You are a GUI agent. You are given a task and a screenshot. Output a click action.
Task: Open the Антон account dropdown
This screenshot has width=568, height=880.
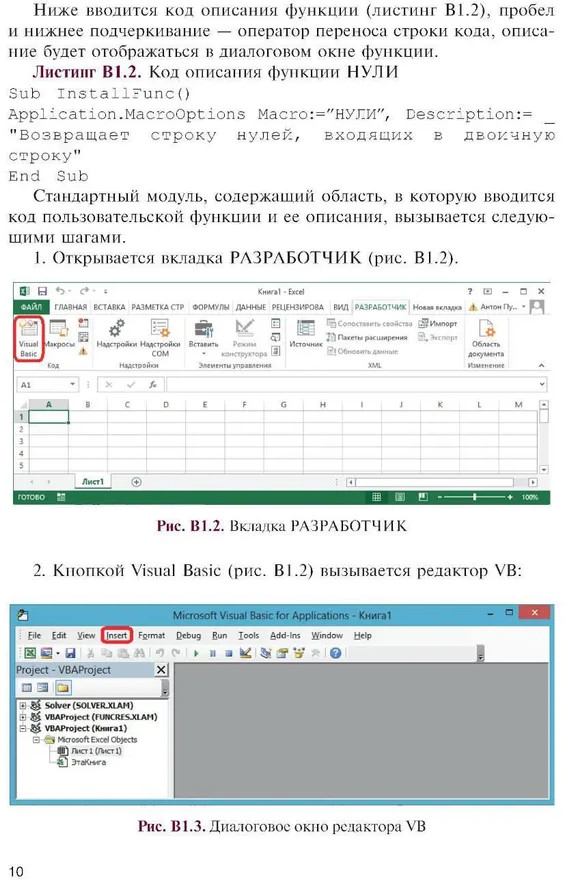coord(524,307)
